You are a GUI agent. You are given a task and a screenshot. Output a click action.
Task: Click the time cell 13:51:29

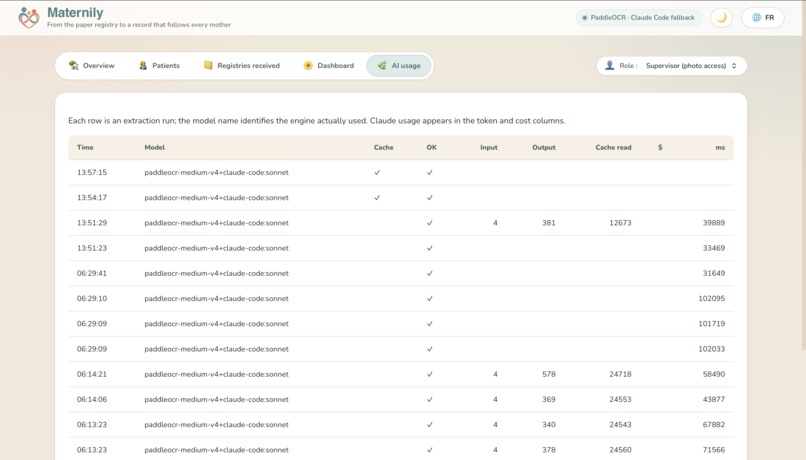click(92, 223)
